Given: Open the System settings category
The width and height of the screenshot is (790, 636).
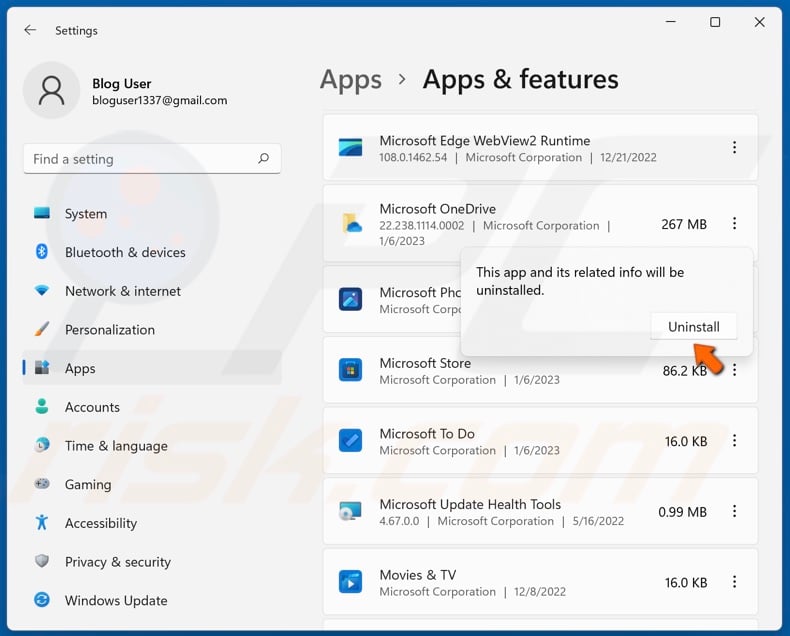Looking at the screenshot, I should click(85, 214).
